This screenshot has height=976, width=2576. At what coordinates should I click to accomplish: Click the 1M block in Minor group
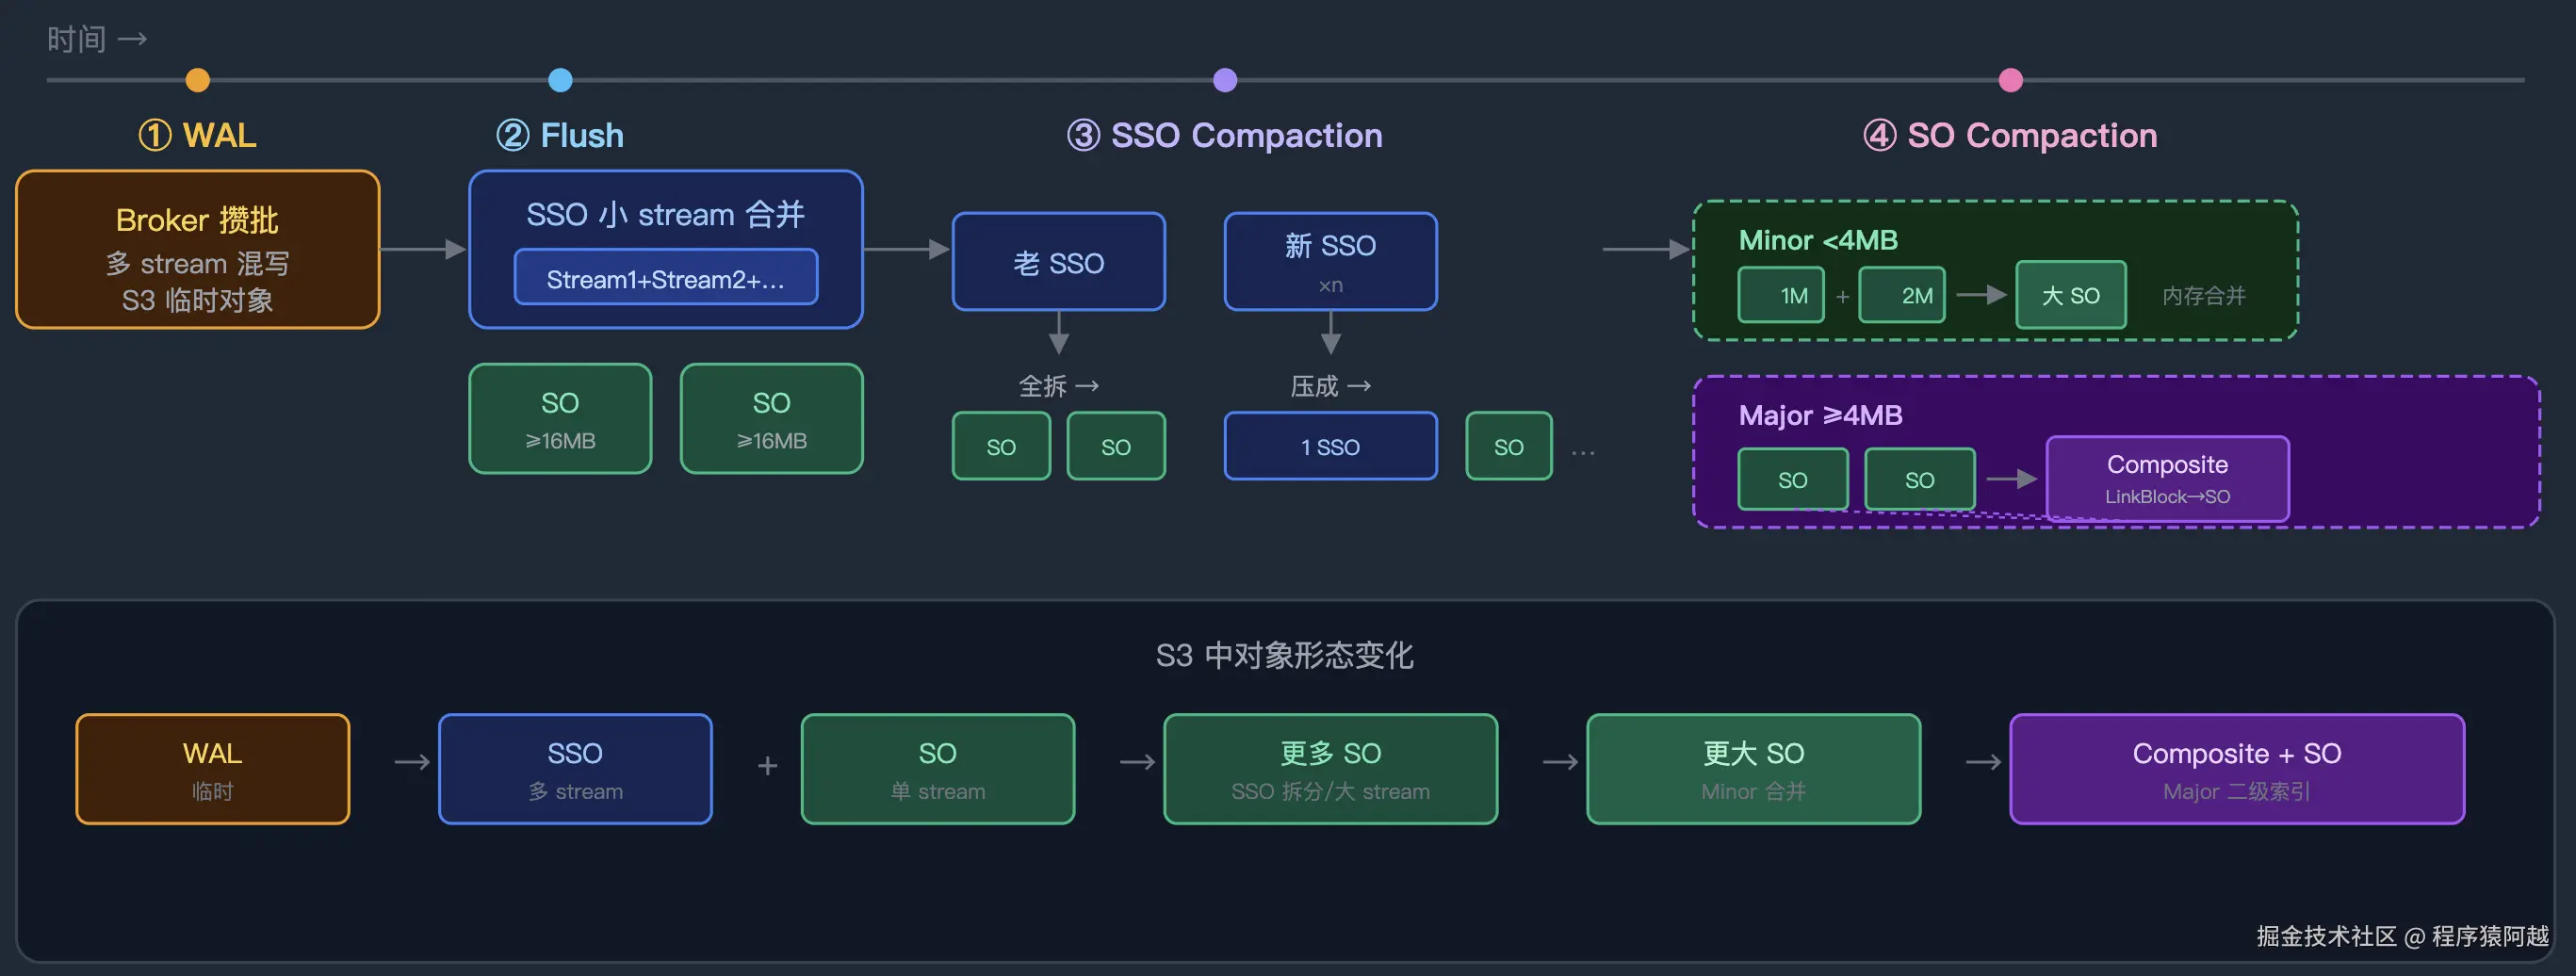[x=1781, y=295]
